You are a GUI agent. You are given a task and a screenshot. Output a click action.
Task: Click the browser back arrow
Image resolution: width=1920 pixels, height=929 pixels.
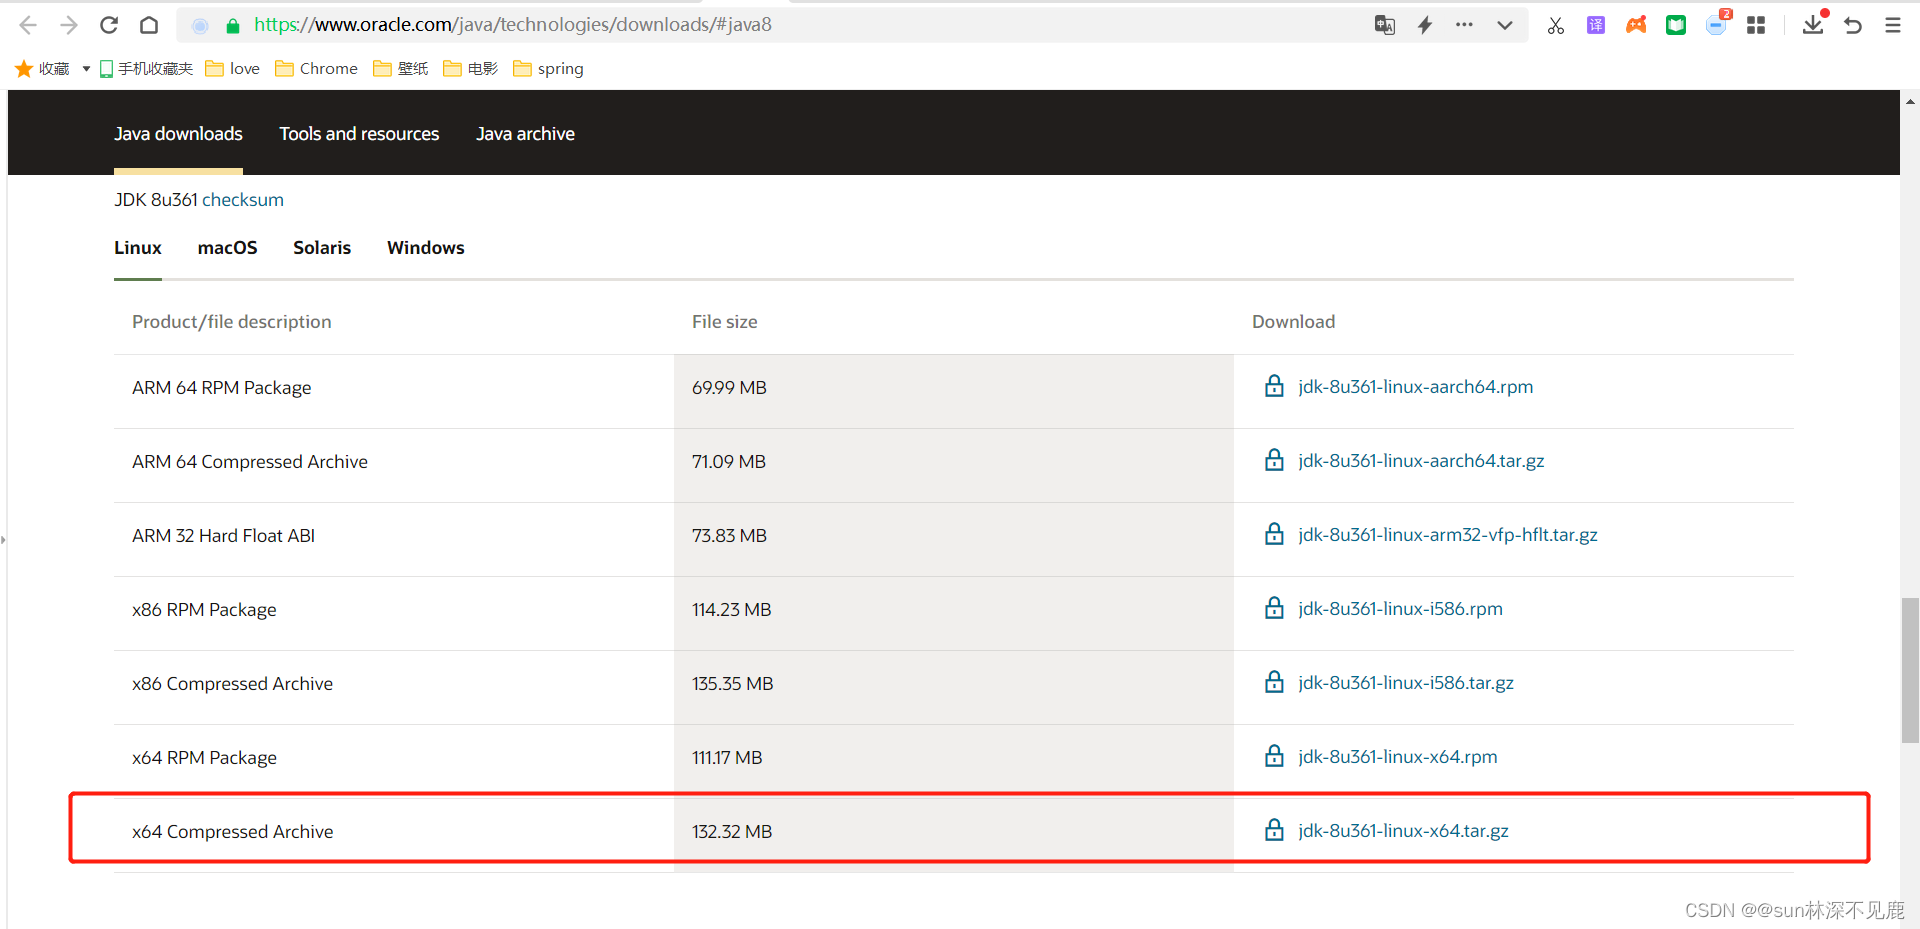[x=28, y=25]
